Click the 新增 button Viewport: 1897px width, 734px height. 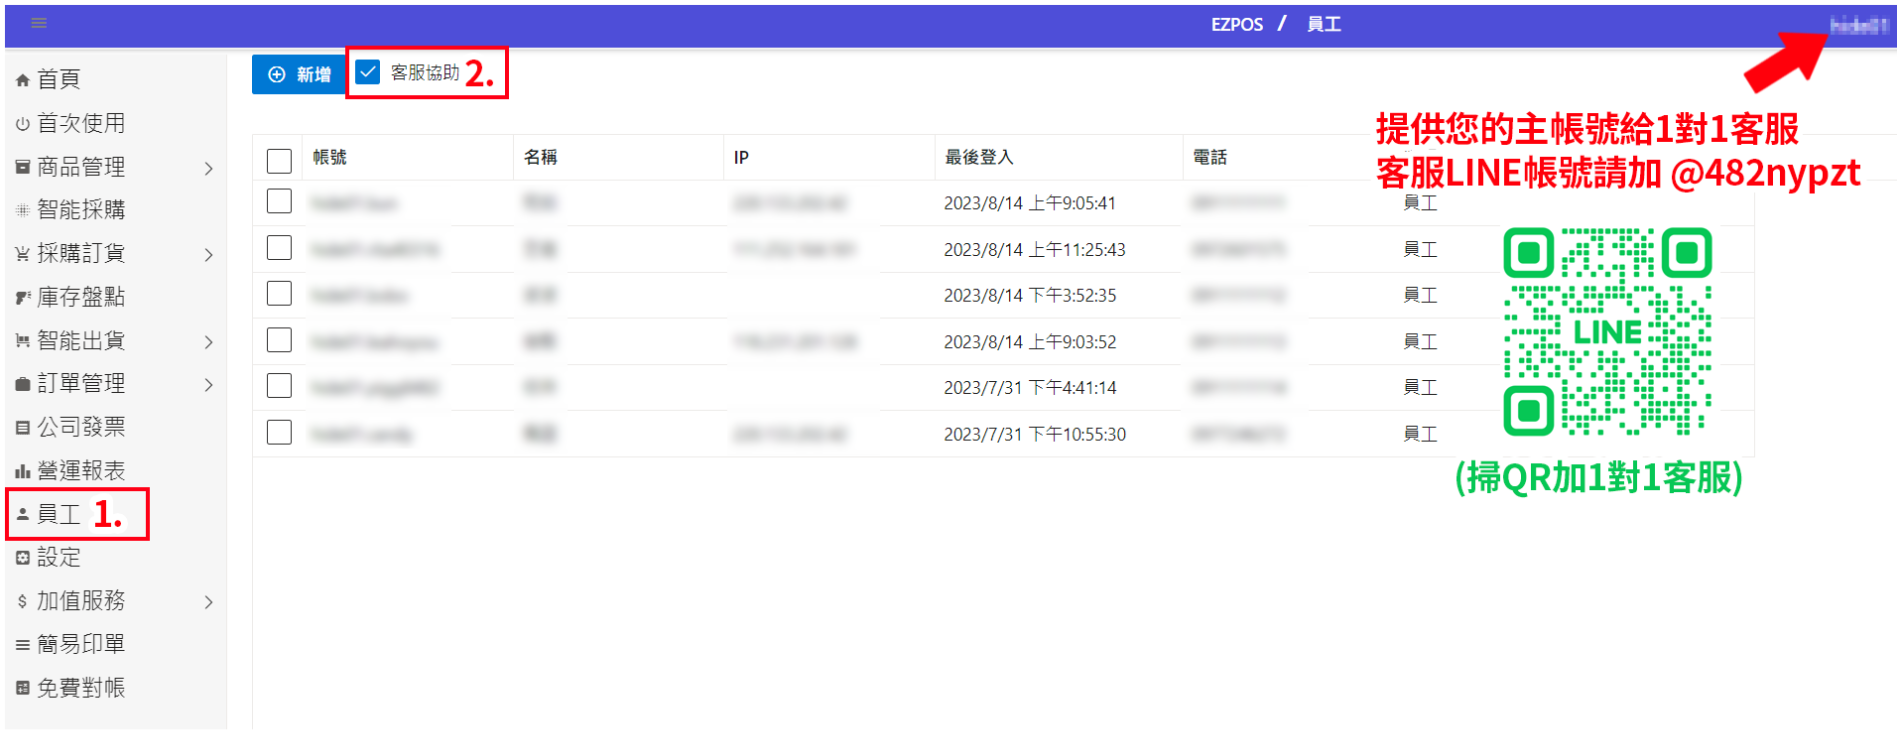(299, 74)
